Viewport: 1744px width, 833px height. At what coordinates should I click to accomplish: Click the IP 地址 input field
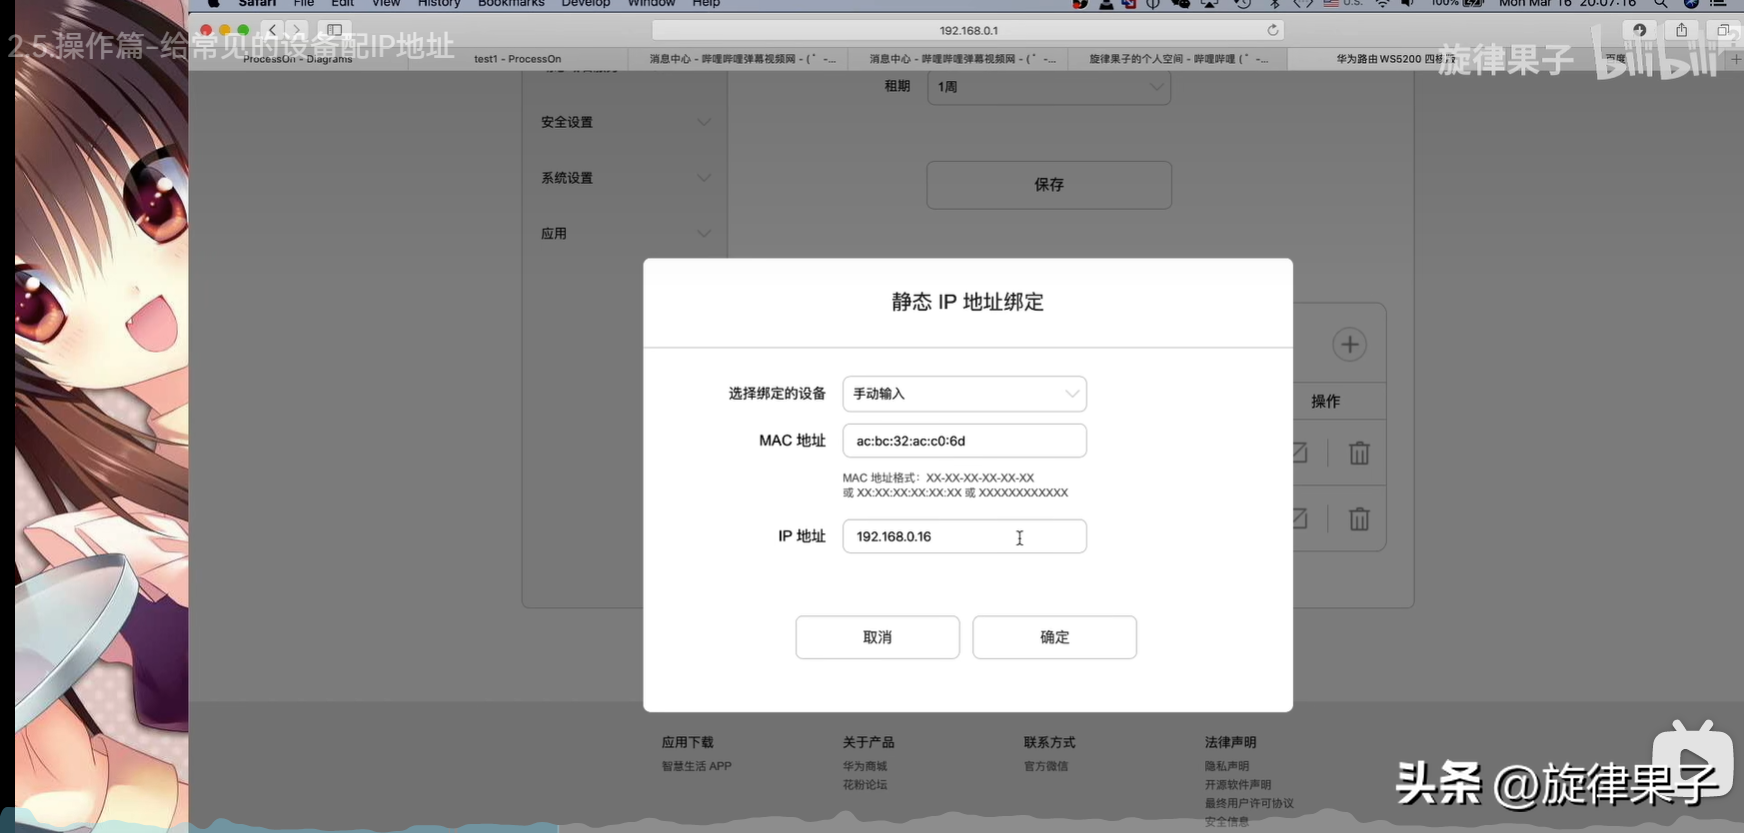tap(964, 537)
